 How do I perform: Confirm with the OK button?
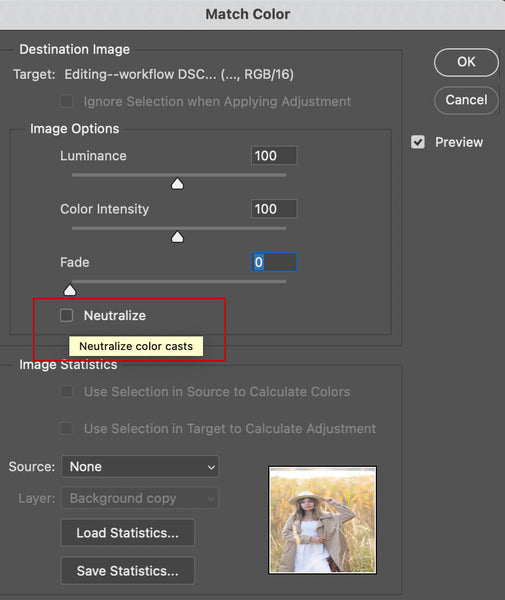[x=466, y=62]
